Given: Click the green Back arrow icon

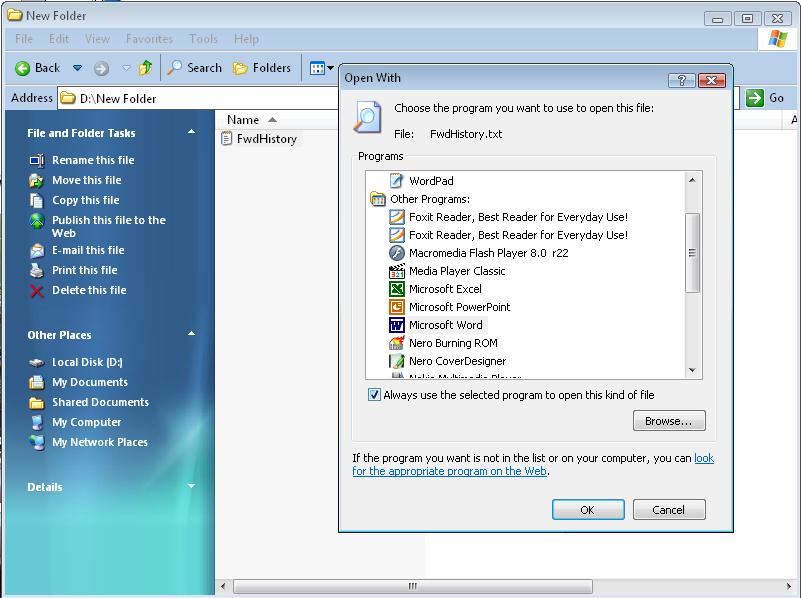Looking at the screenshot, I should pos(22,68).
